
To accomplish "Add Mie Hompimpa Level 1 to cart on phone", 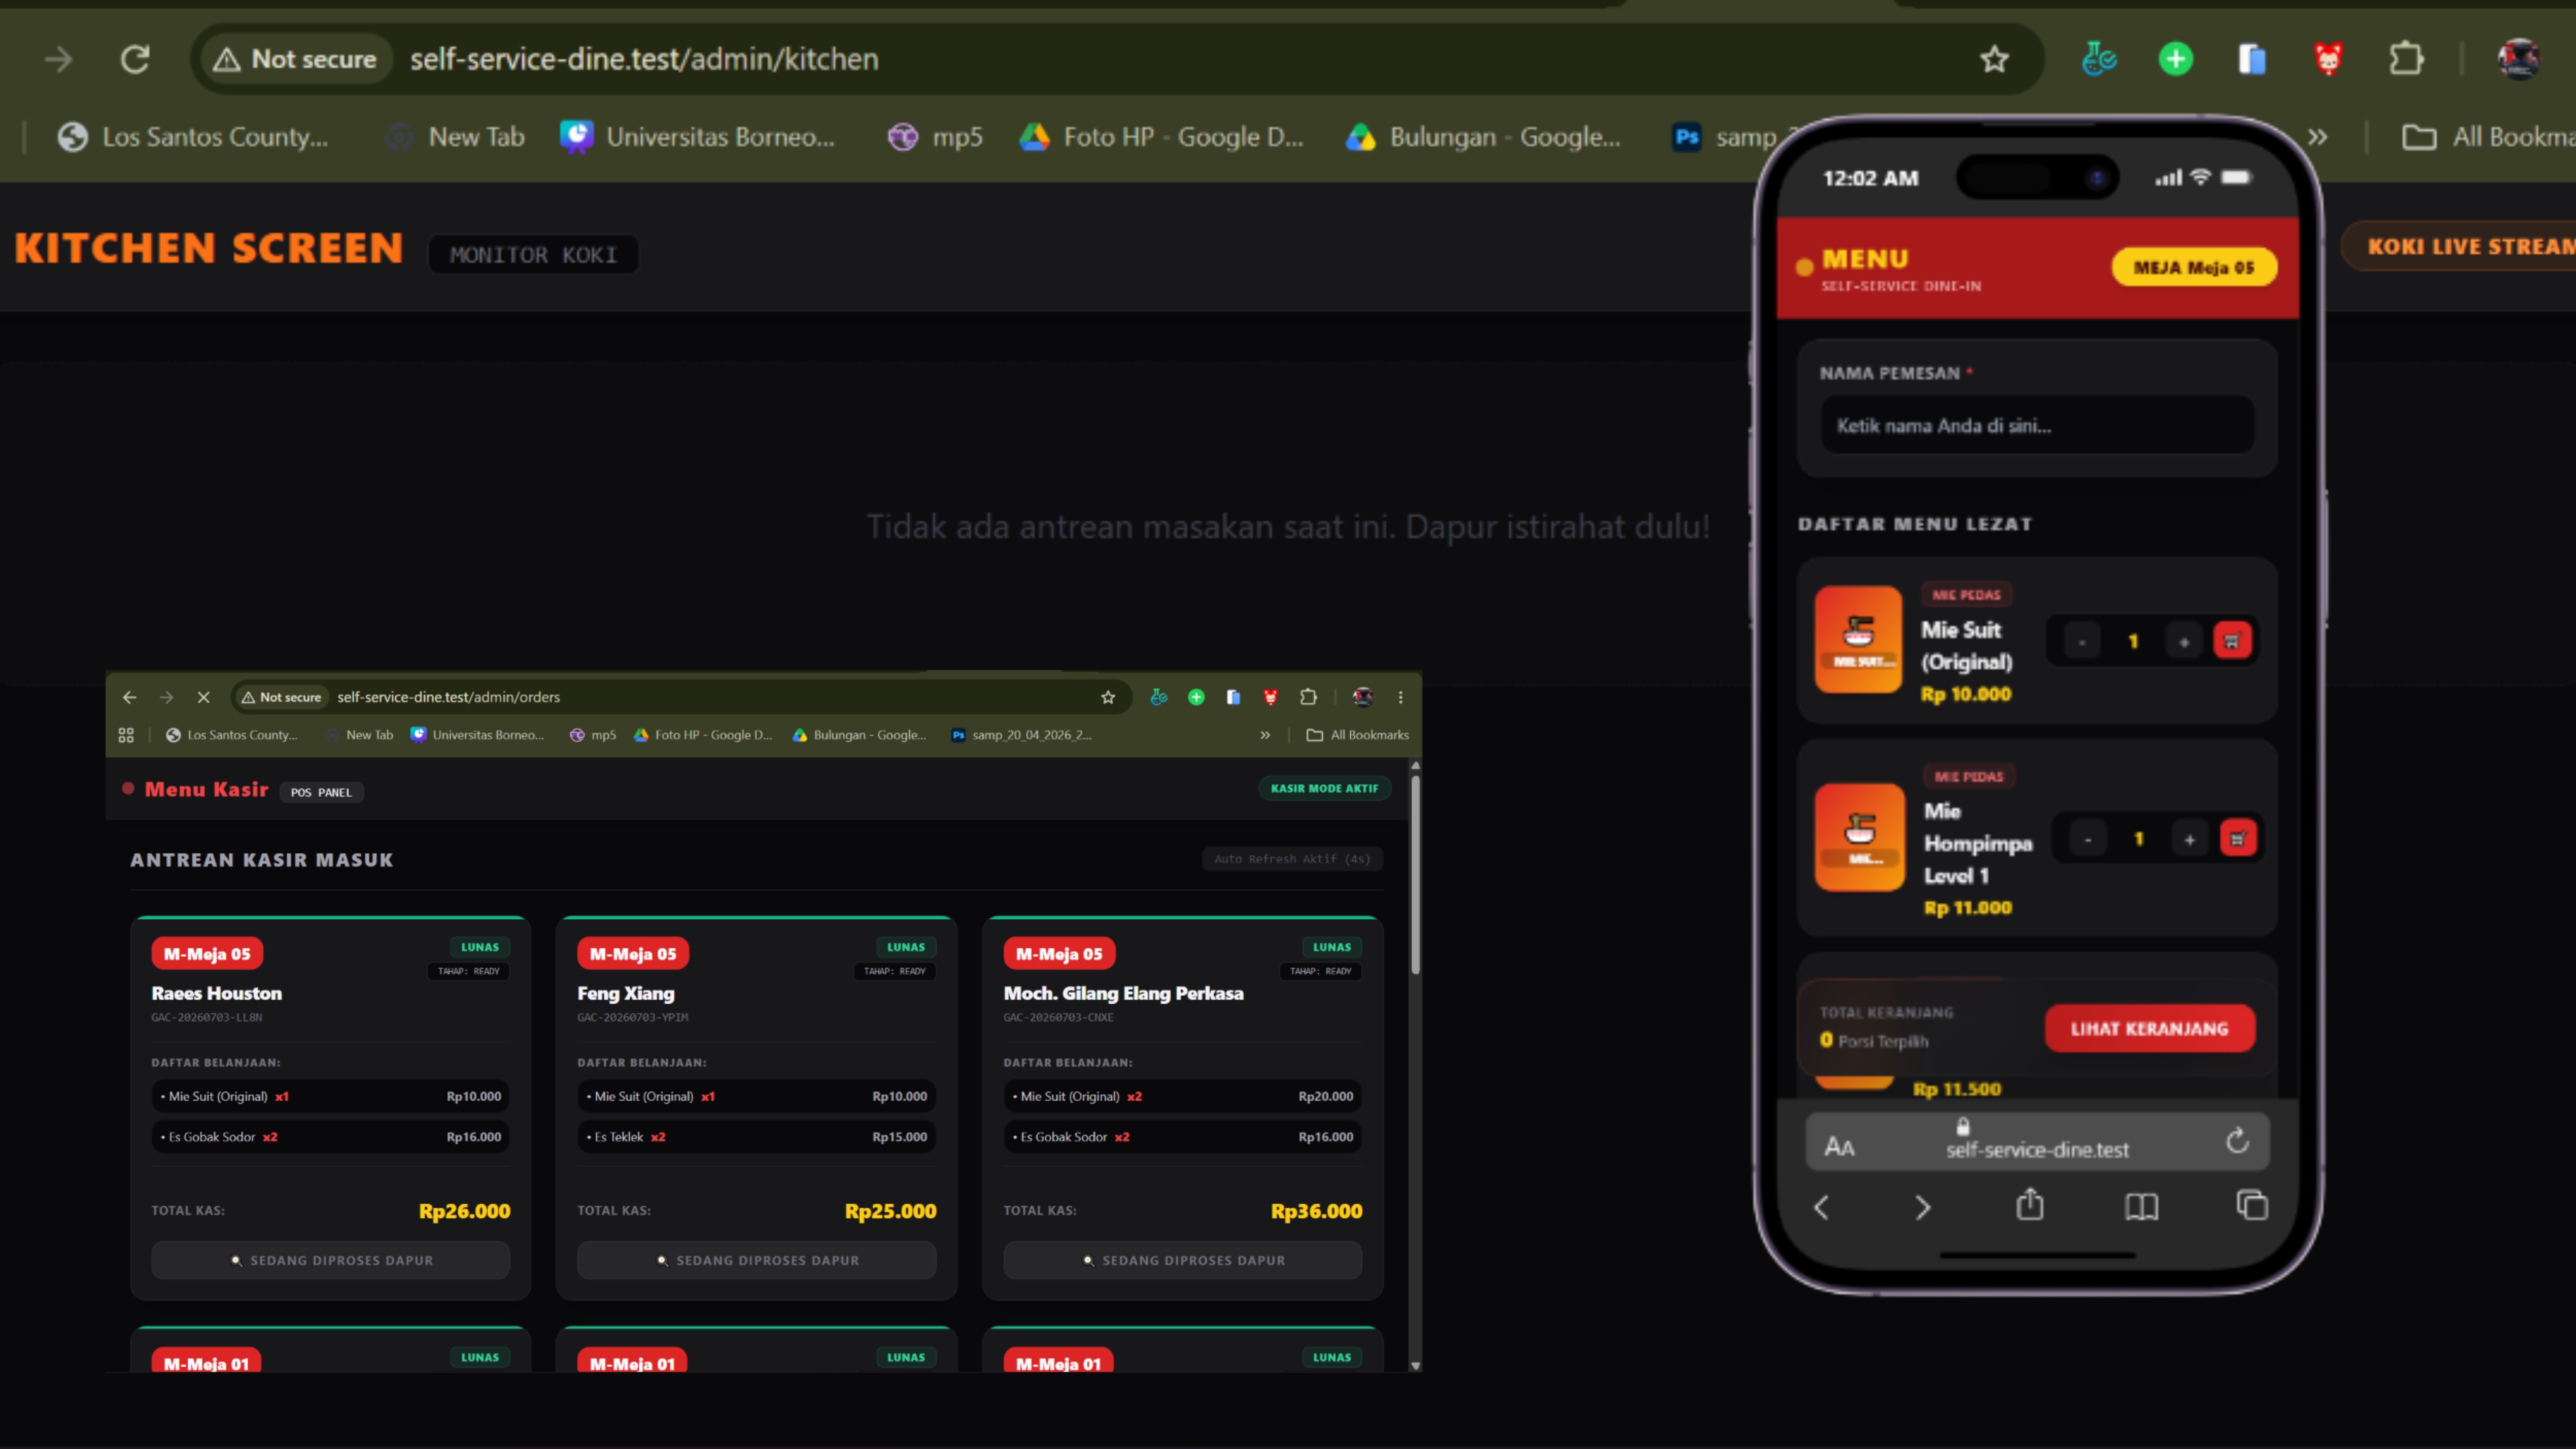I will pos(2238,838).
